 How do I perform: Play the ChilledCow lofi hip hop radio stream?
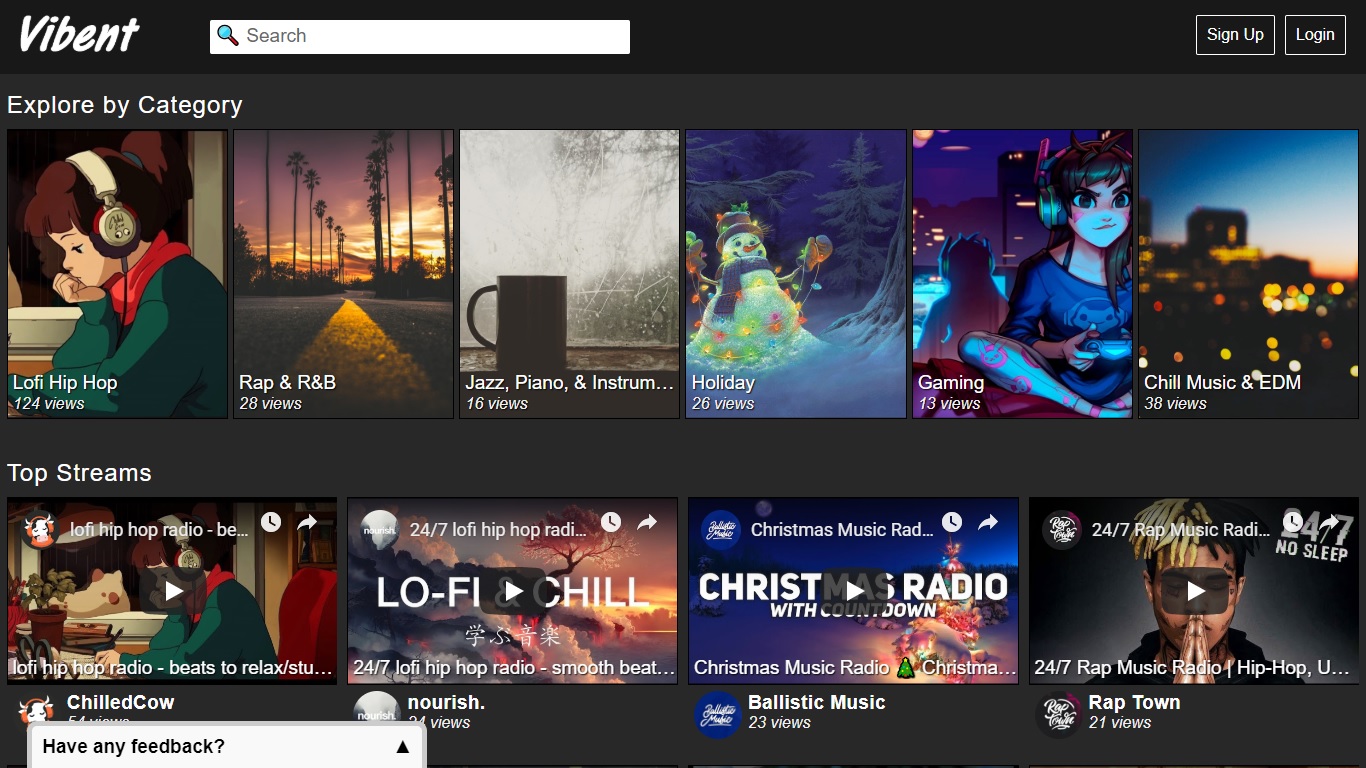click(173, 591)
